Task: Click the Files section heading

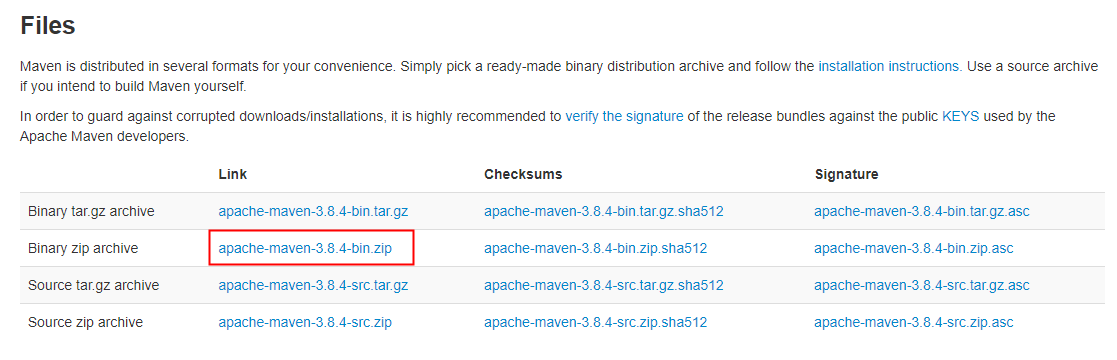Action: pyautogui.click(x=48, y=26)
